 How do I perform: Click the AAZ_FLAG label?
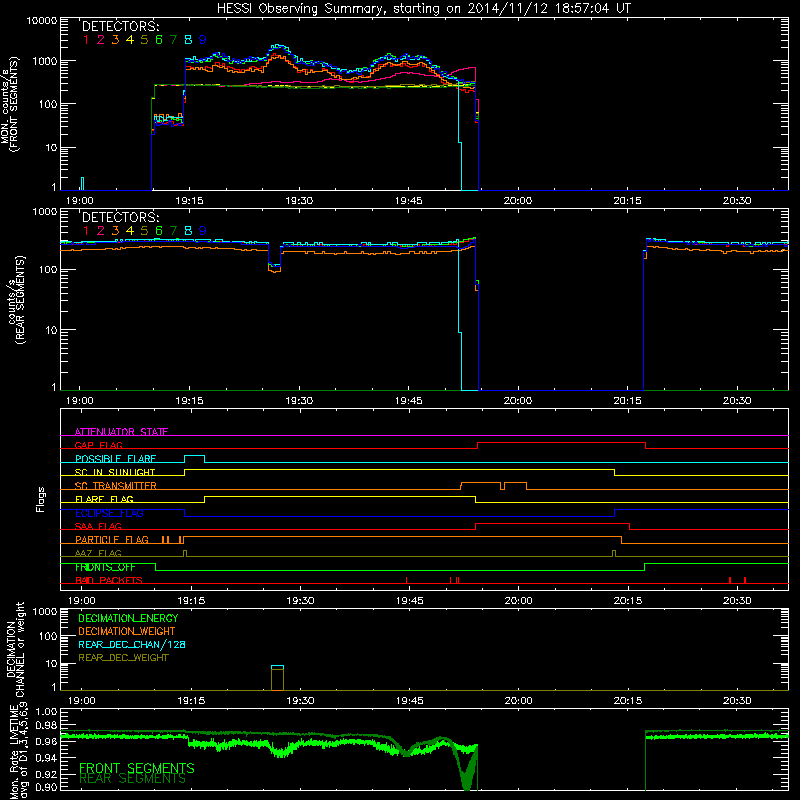98,553
